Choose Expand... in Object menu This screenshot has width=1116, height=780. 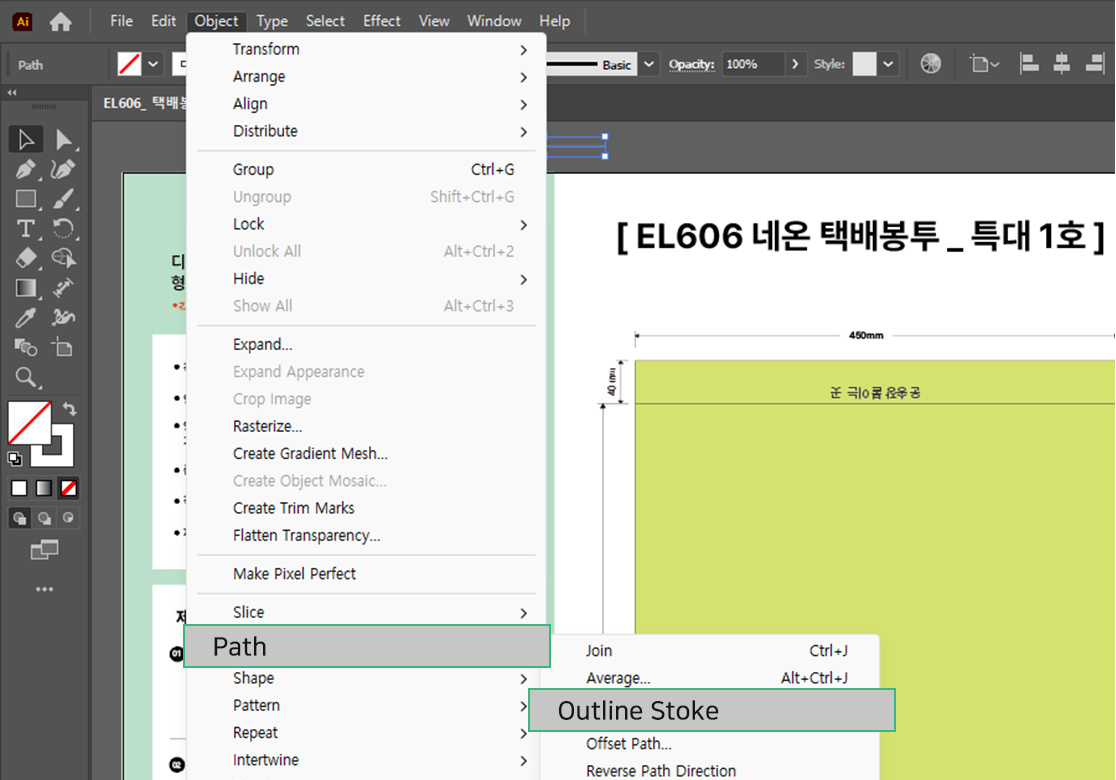point(367,344)
